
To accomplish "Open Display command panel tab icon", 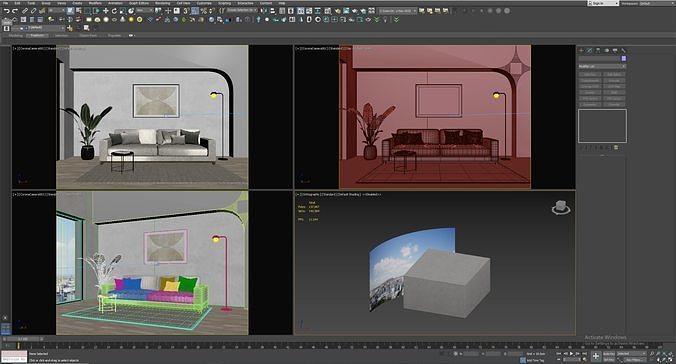I will tap(615, 50).
